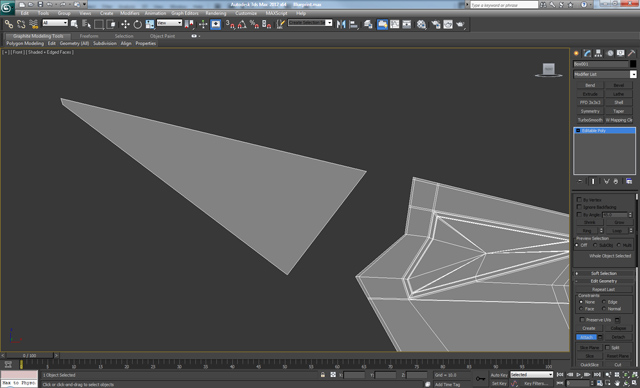Toggle the Percent Snap icon
The width and height of the screenshot is (640, 388).
coord(254,24)
